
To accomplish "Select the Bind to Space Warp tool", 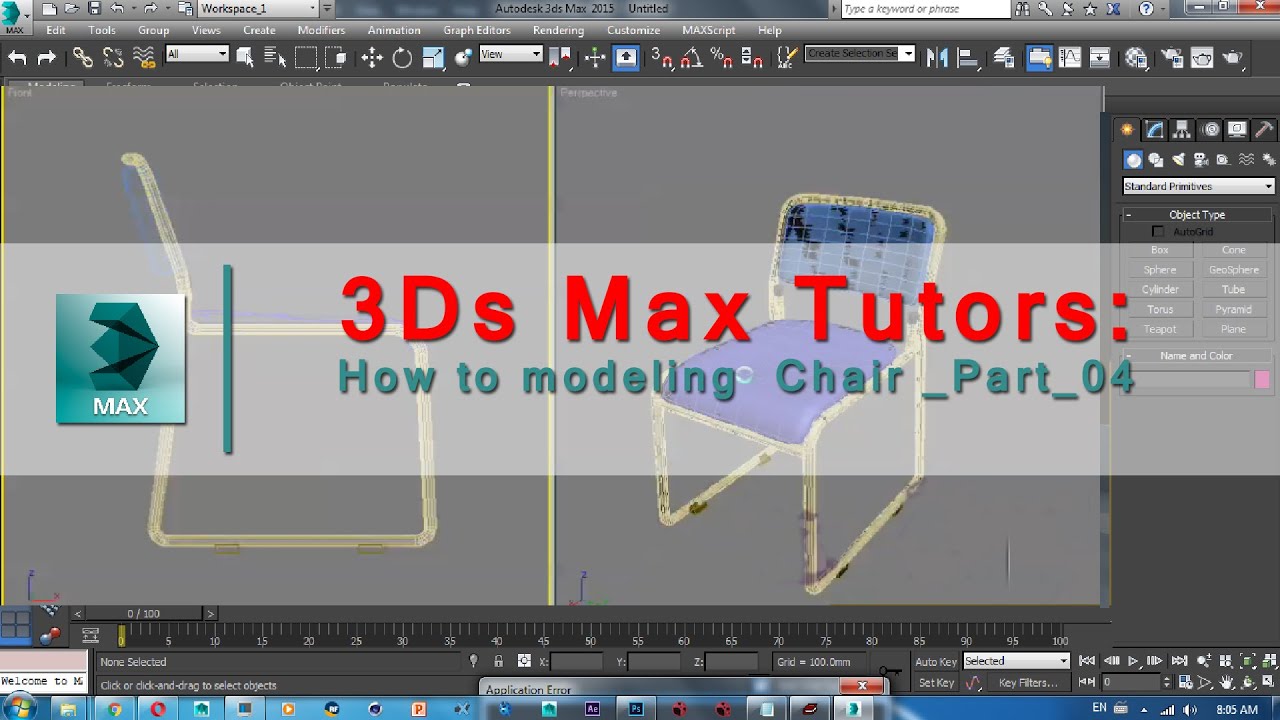I will tap(144, 58).
